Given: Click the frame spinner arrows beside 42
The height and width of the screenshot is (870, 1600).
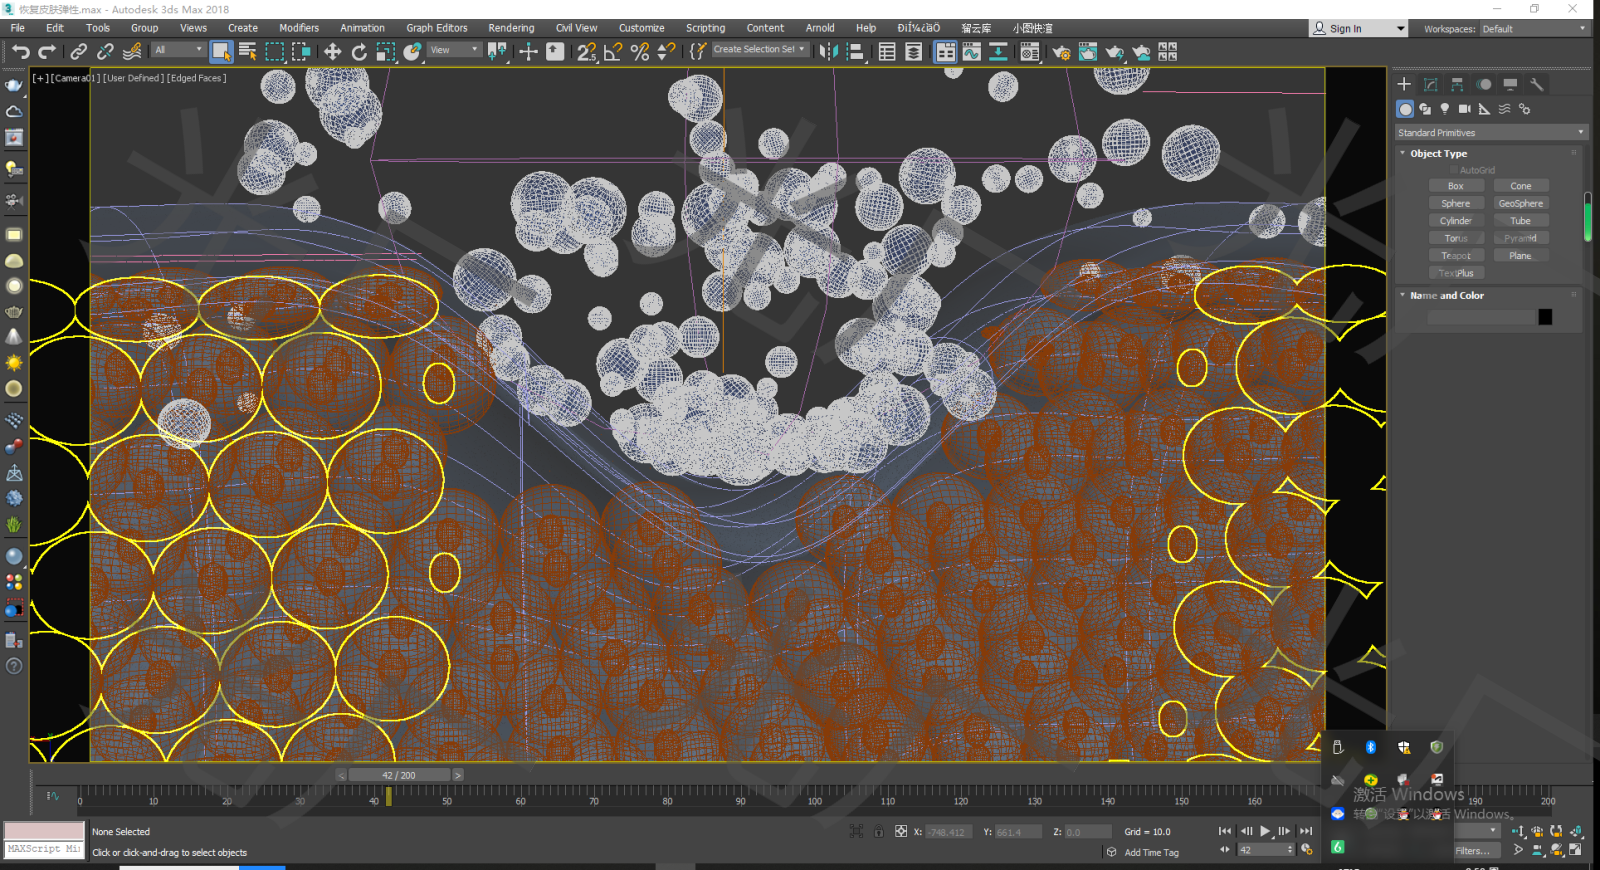Looking at the screenshot, I should [1290, 850].
